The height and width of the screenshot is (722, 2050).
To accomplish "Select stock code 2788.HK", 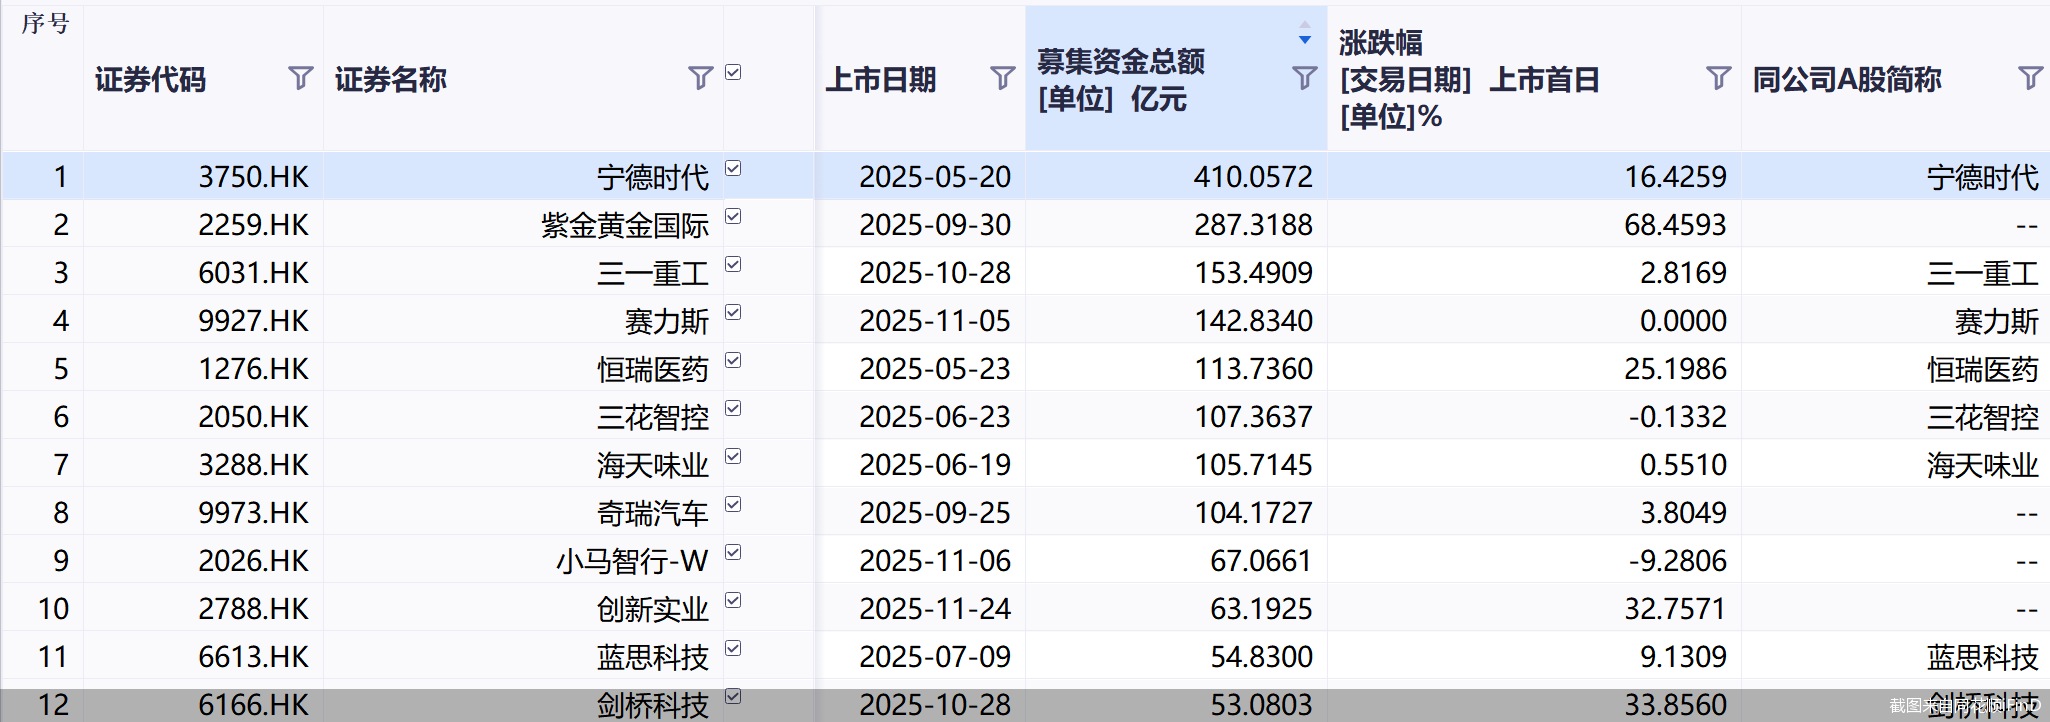I will (253, 609).
